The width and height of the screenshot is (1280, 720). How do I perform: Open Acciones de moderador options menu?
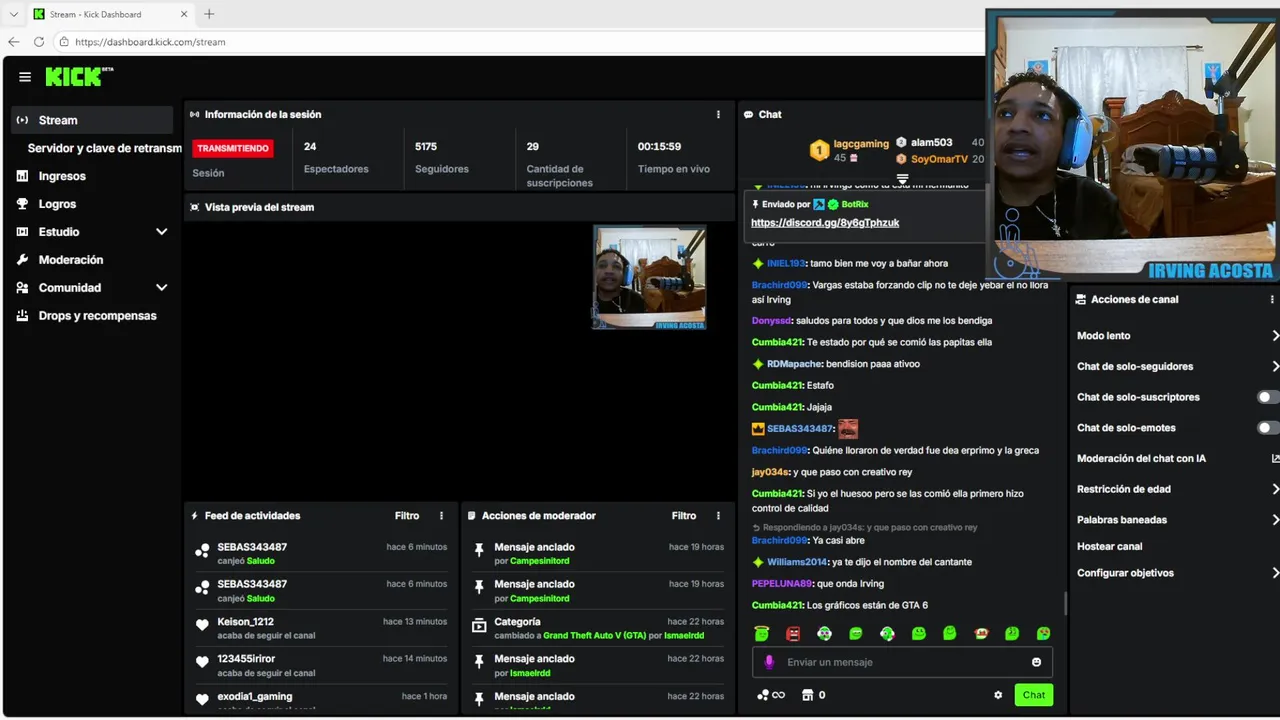click(x=718, y=516)
